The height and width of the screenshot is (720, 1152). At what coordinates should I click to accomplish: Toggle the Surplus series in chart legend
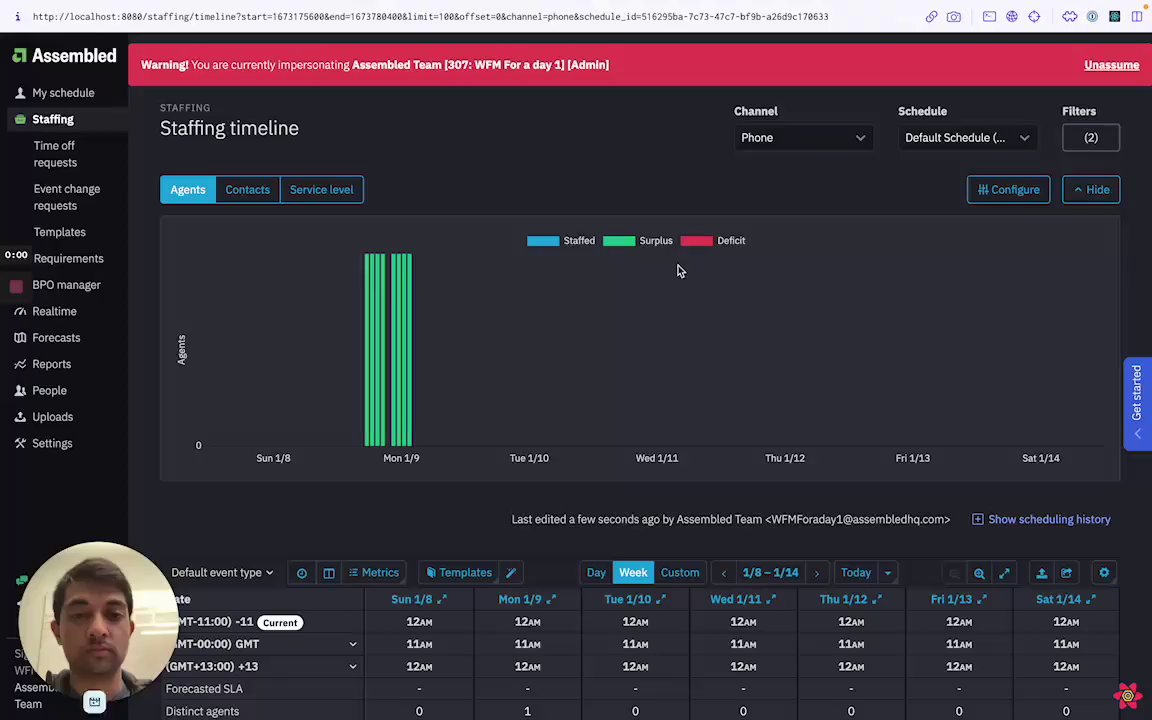[638, 241]
